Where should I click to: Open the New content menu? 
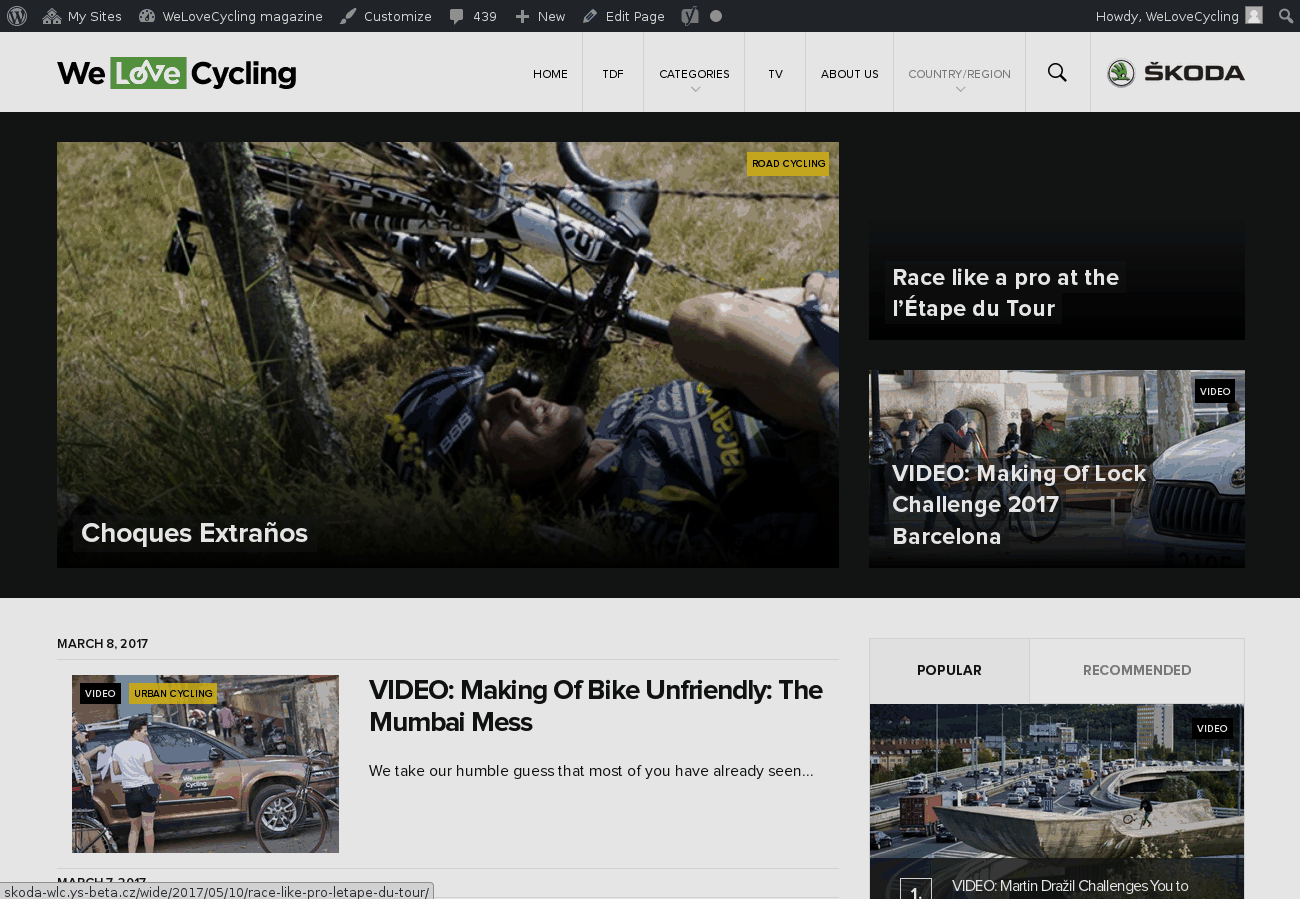click(x=540, y=16)
